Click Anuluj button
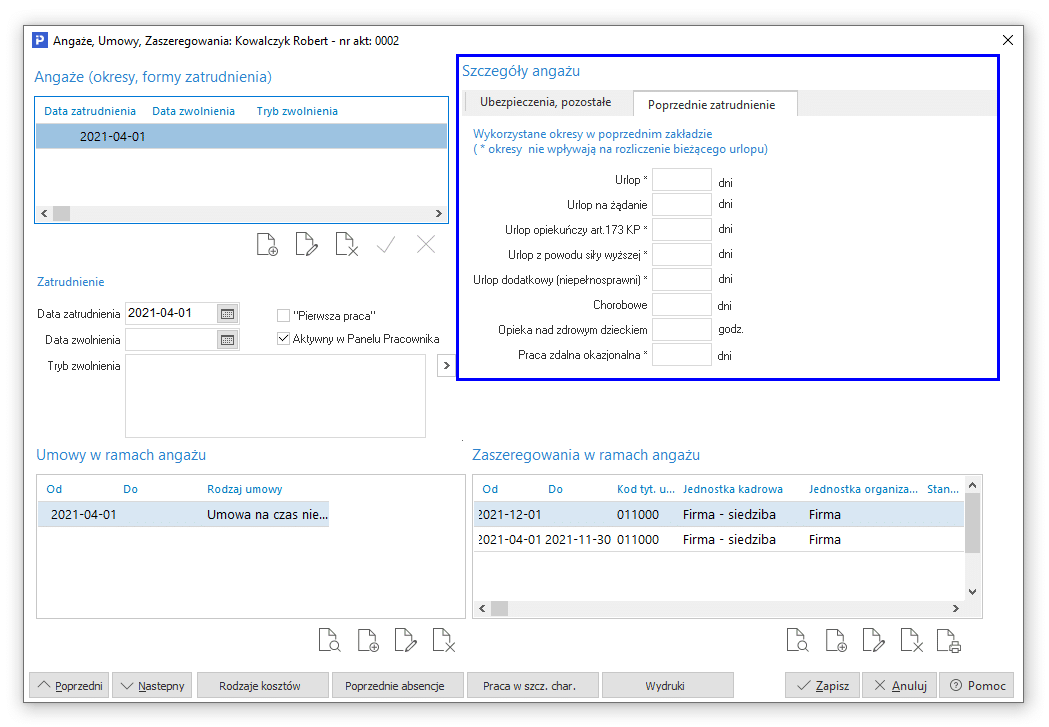Viewport: 1049px width, 727px height. coord(899,686)
